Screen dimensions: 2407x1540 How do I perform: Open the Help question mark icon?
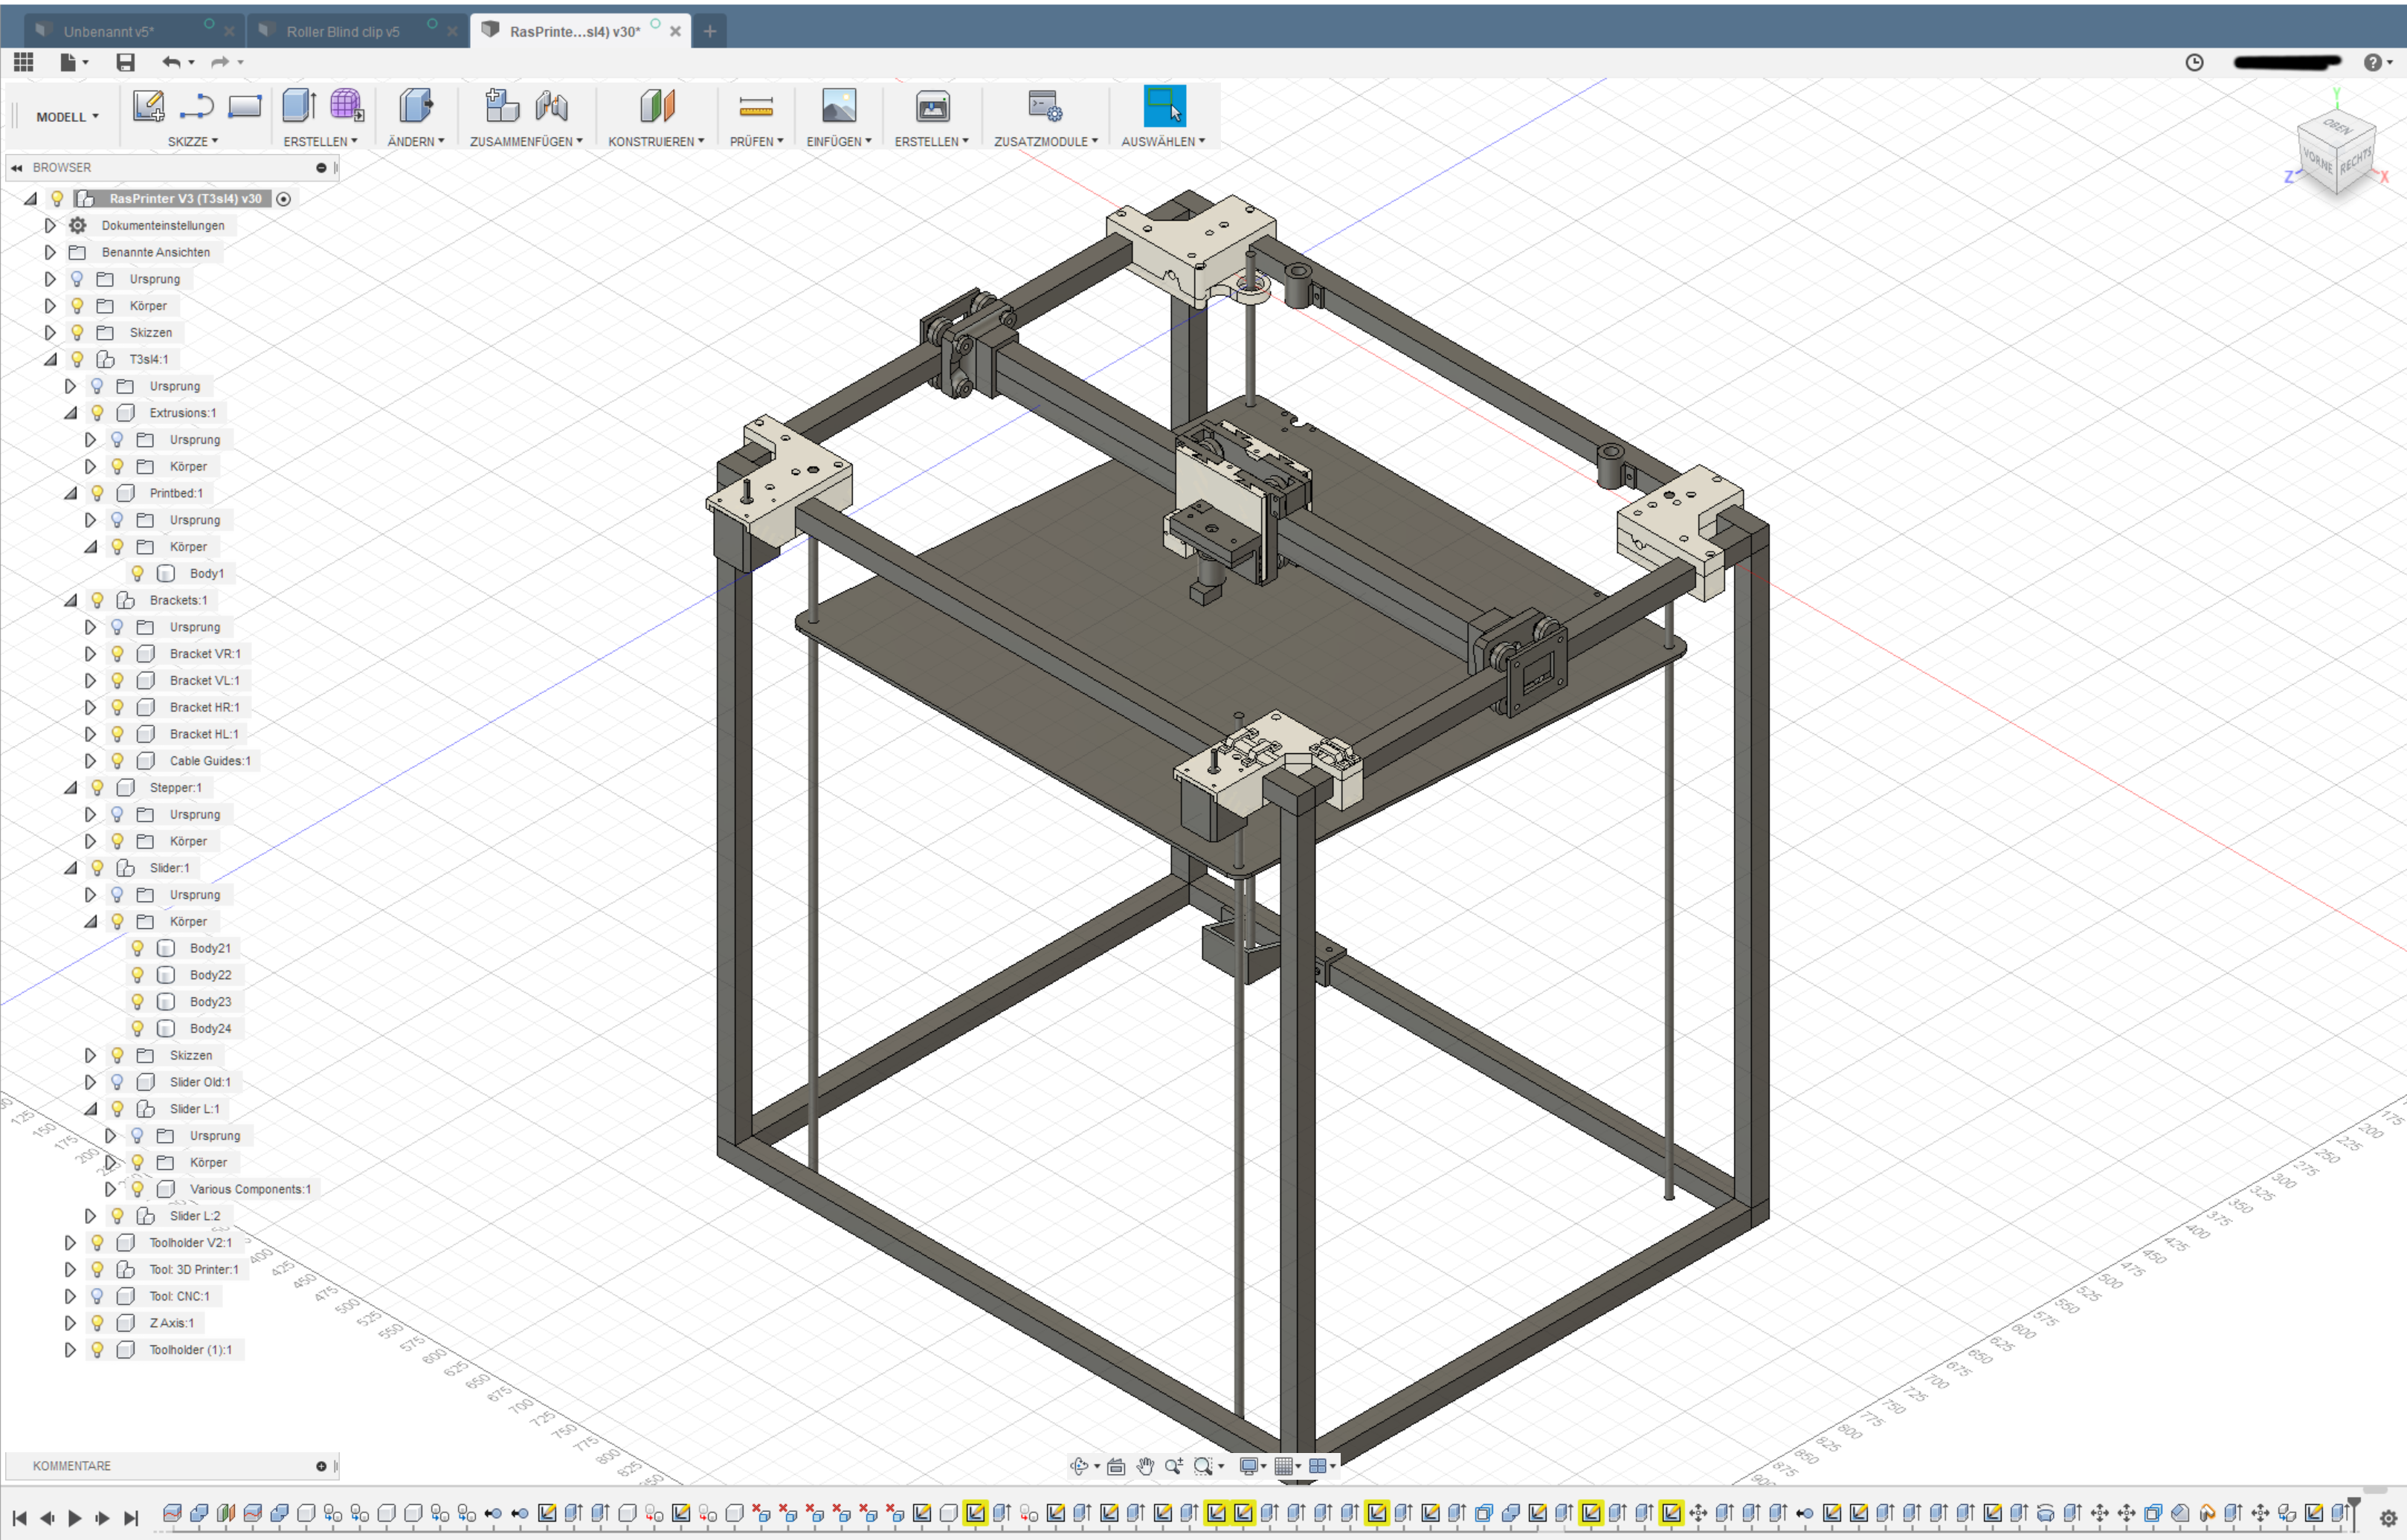(x=2372, y=62)
